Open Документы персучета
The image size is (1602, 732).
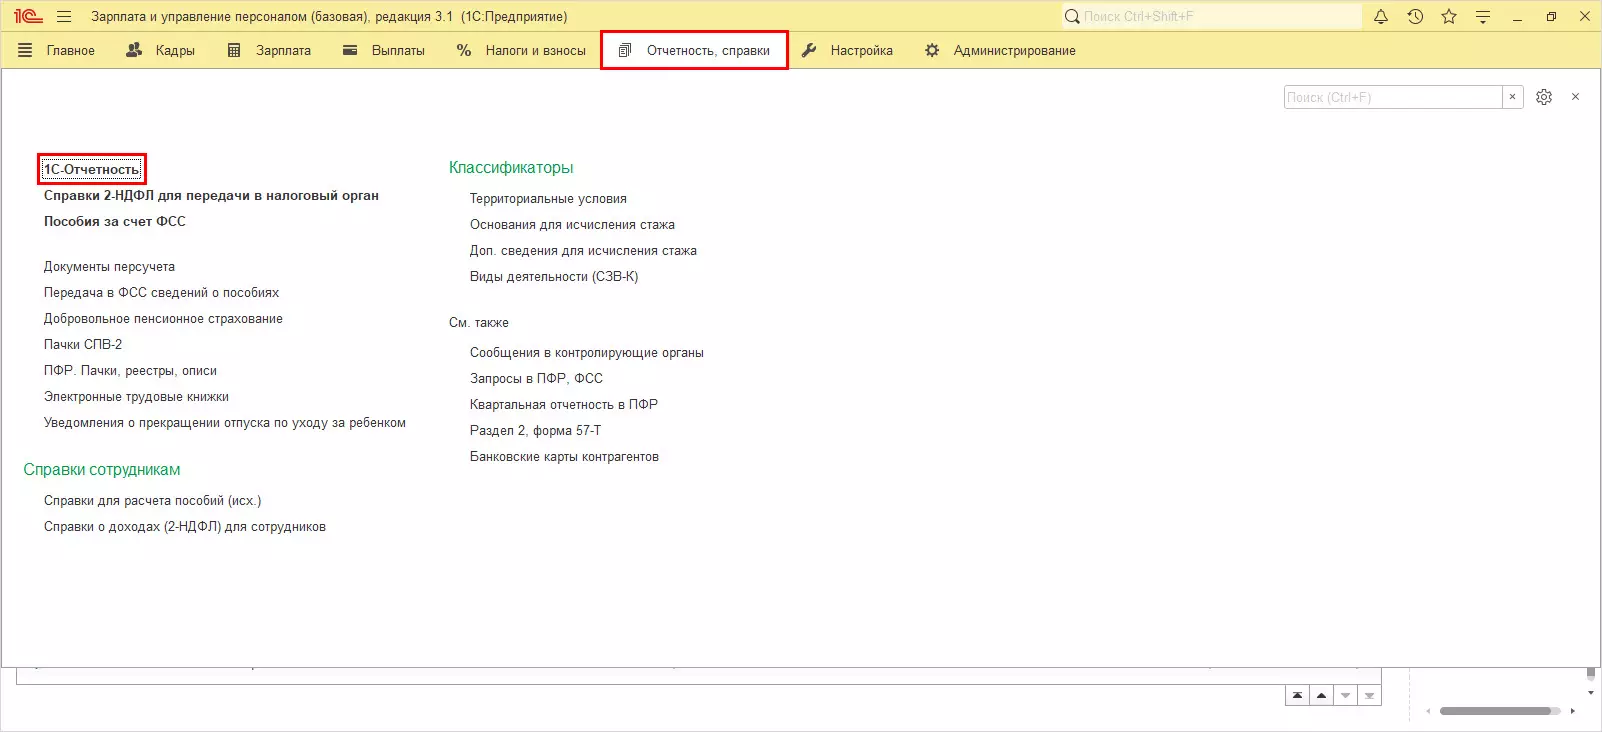(109, 266)
